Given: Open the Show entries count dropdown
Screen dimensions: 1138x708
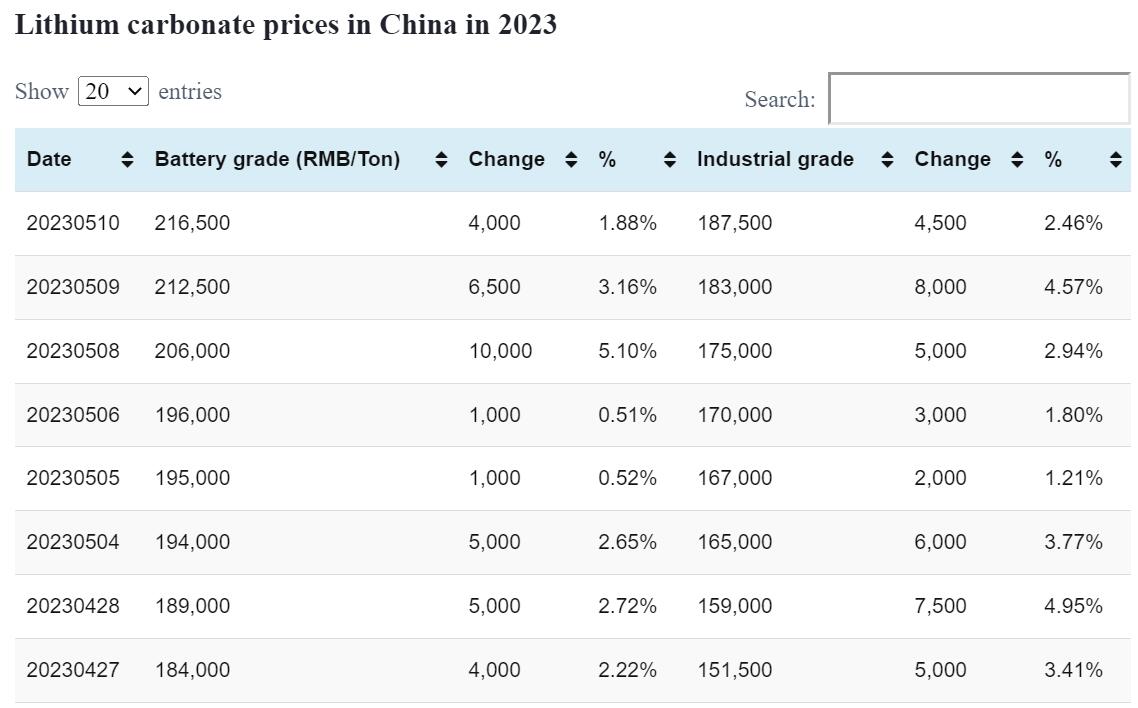Looking at the screenshot, I should click(x=113, y=91).
